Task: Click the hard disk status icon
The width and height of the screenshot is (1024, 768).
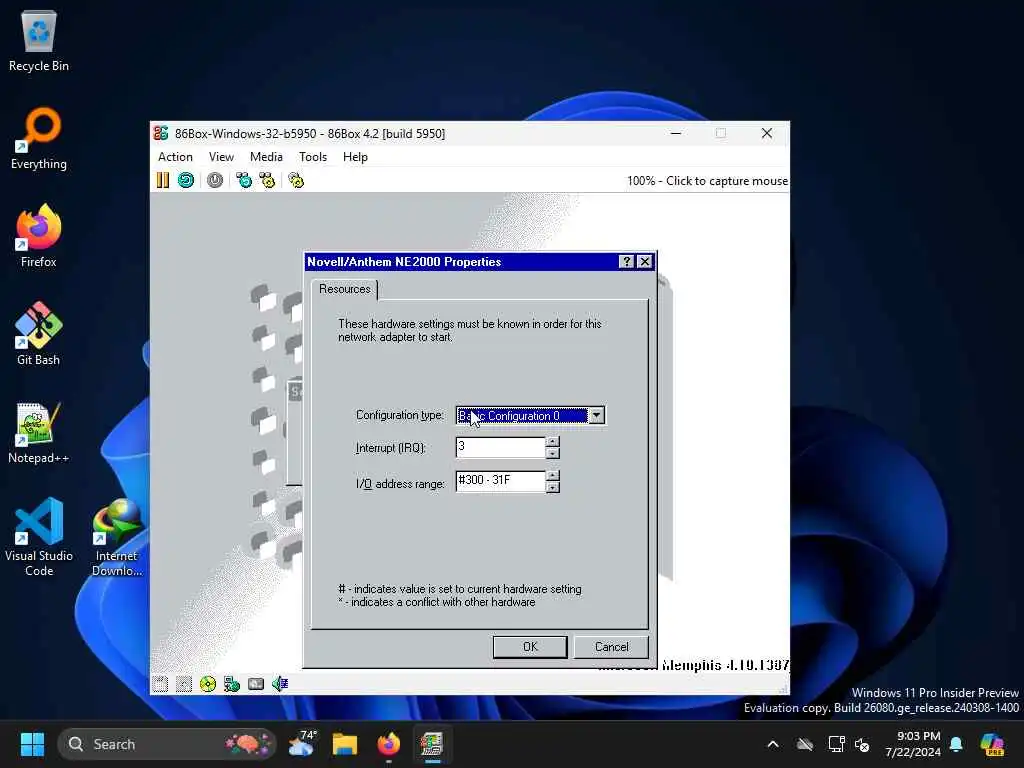Action: click(x=256, y=684)
